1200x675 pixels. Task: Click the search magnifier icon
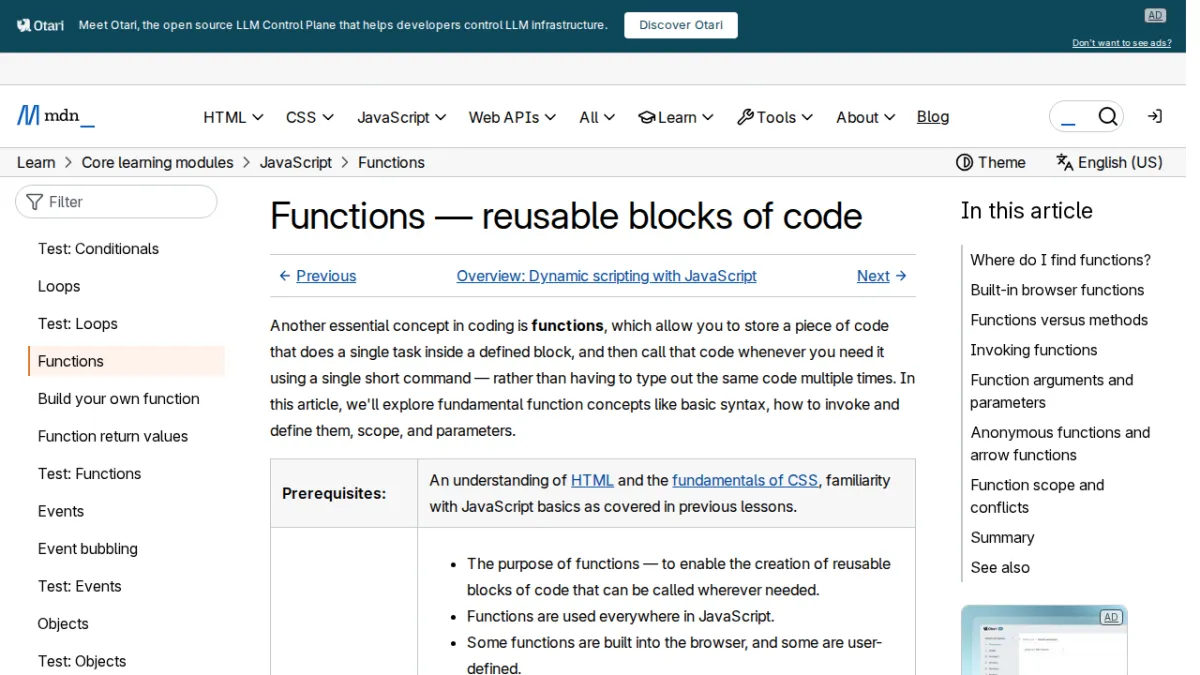pos(1107,117)
